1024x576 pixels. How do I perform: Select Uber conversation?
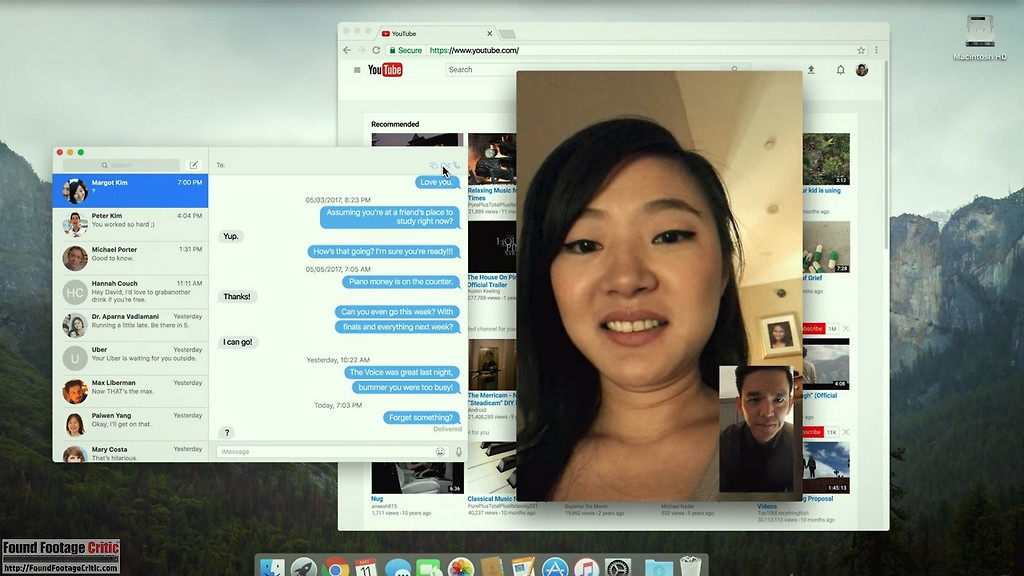[131, 359]
